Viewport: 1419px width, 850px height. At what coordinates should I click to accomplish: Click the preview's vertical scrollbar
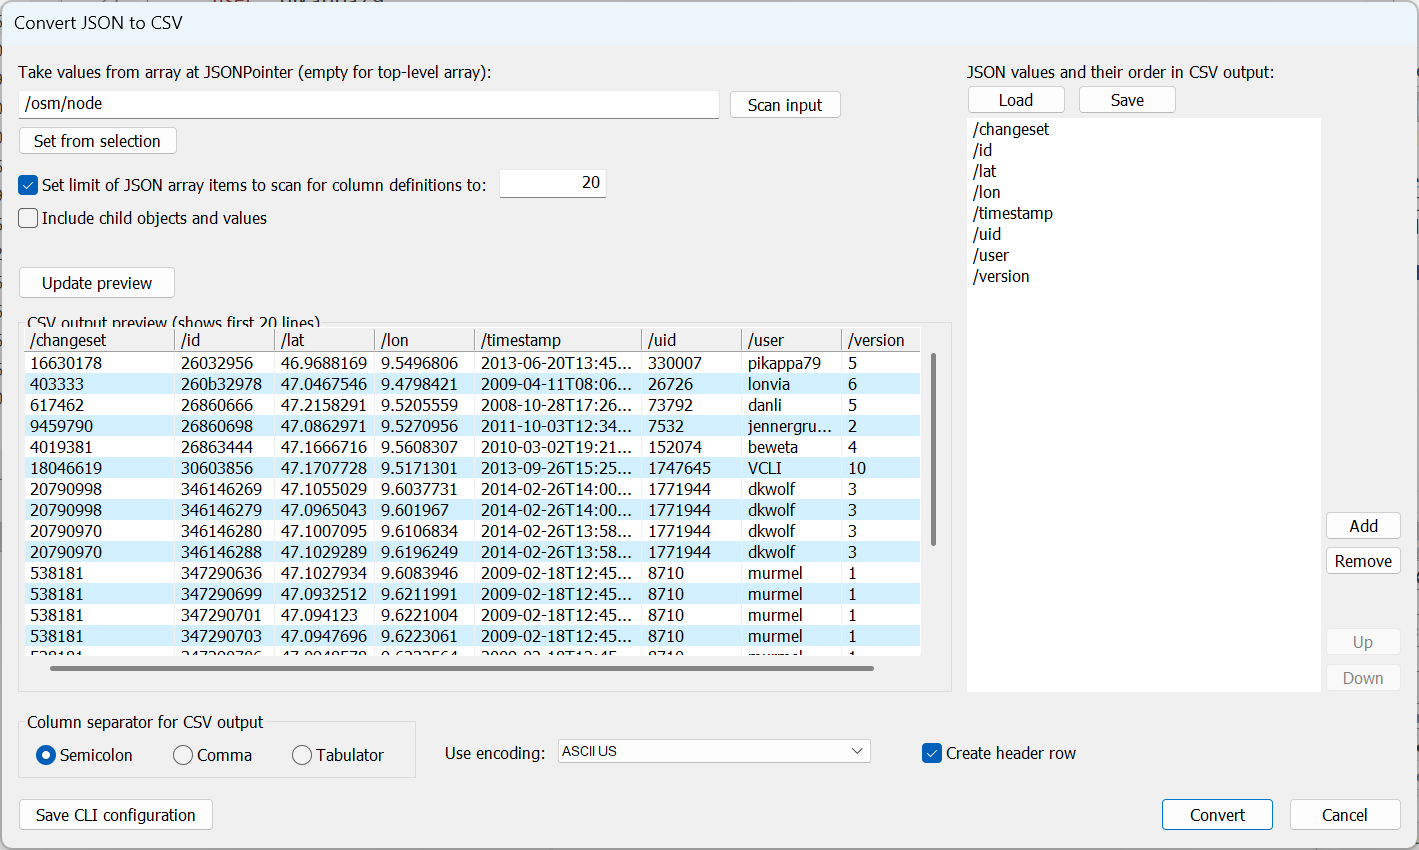click(x=933, y=449)
